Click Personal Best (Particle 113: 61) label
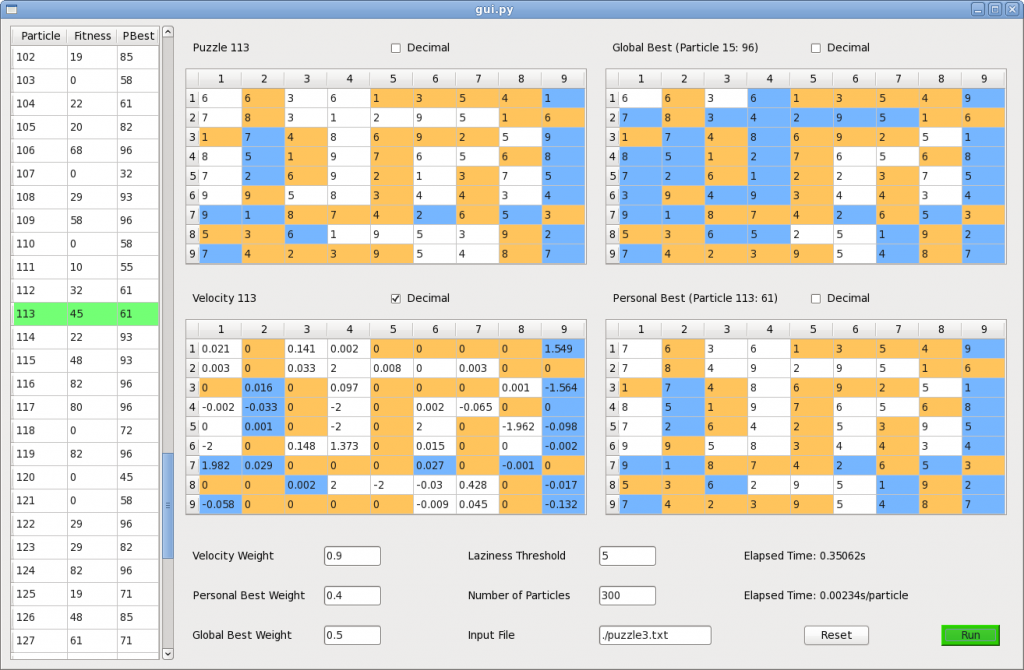Screen dimensions: 1024x670 (695, 298)
